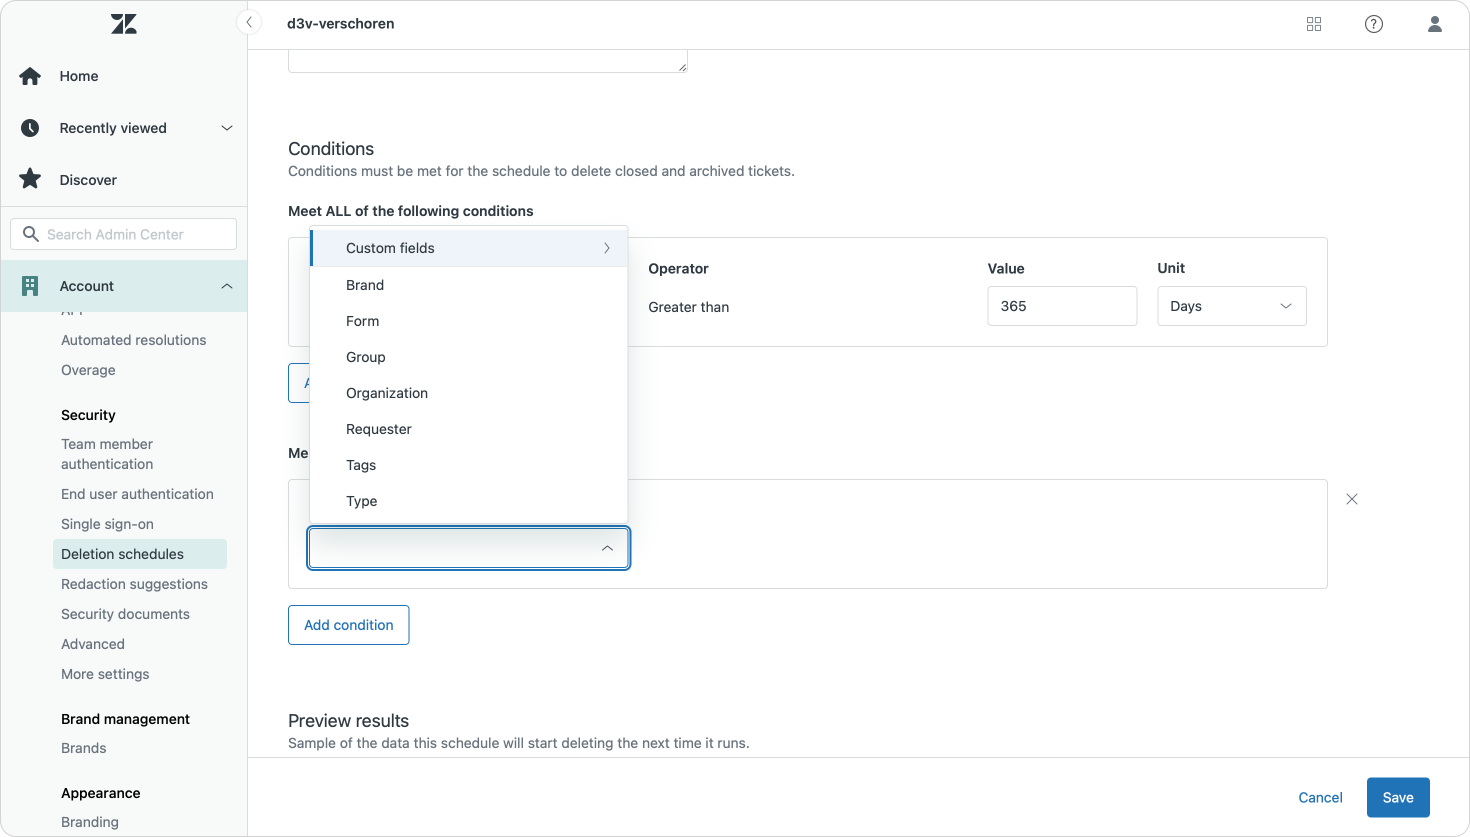Click the Discover star icon
This screenshot has height=837, width=1470.
click(30, 180)
